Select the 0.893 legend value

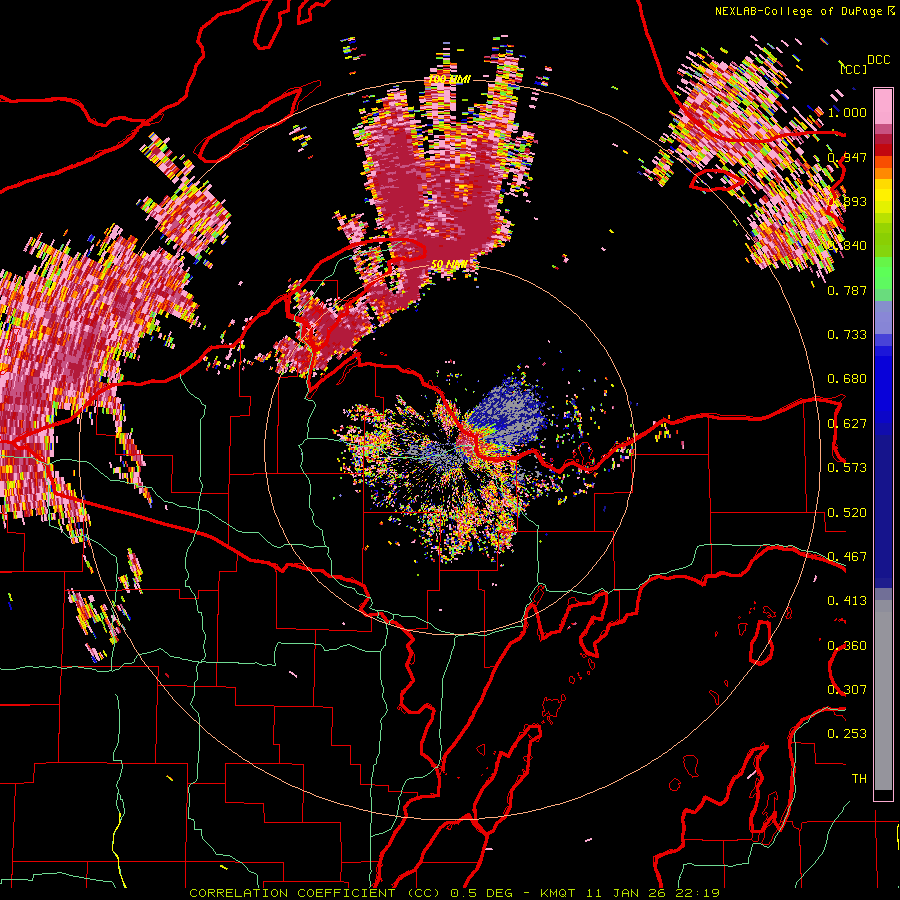click(847, 201)
